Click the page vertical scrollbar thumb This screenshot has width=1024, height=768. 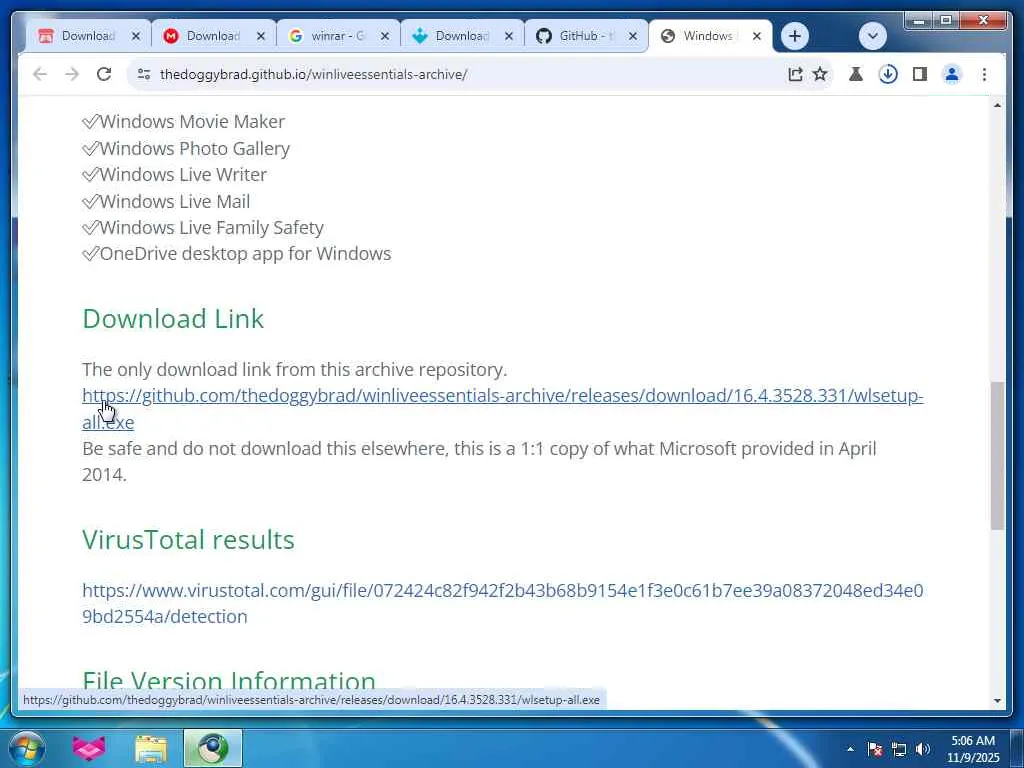(997, 456)
